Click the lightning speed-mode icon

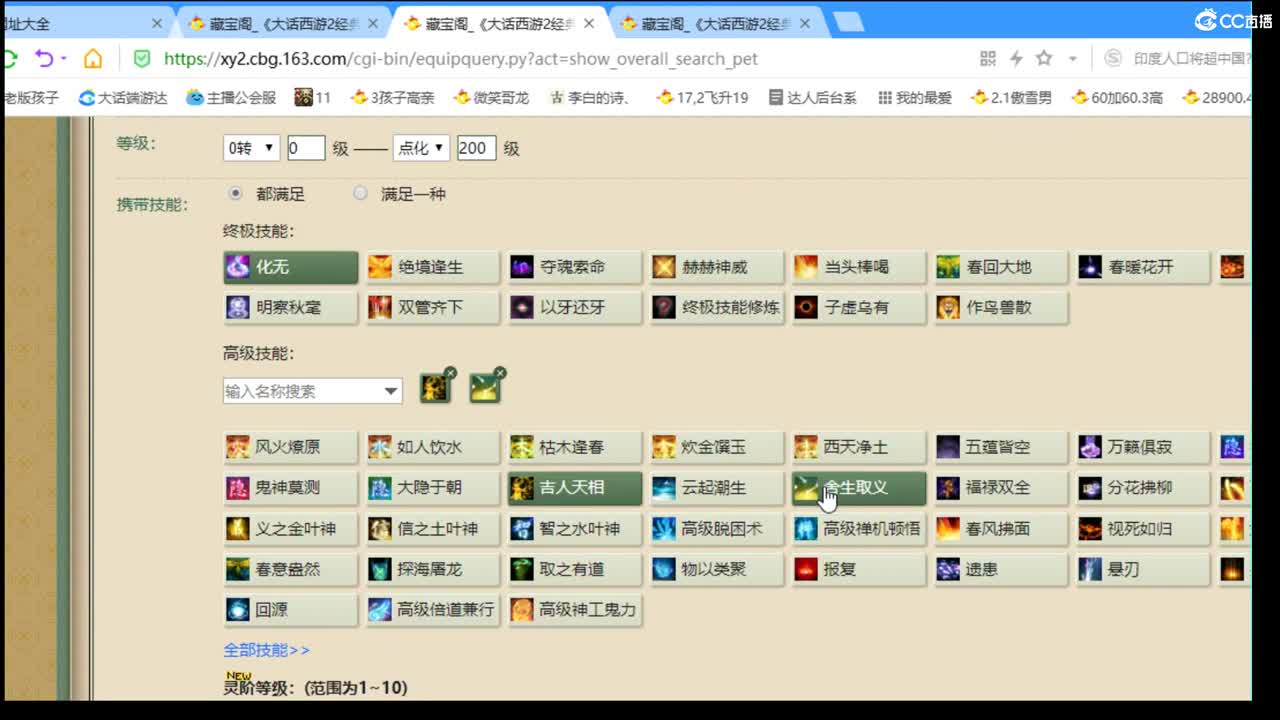click(x=1016, y=59)
